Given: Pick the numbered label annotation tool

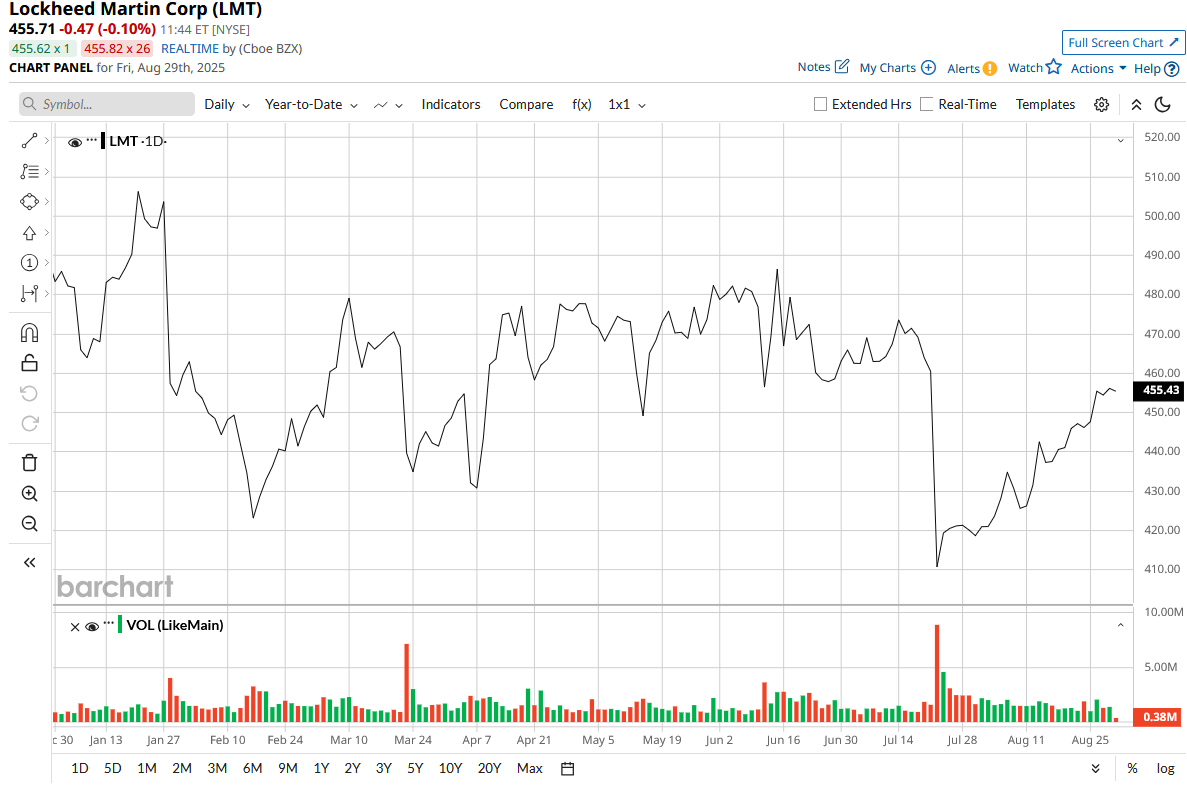Looking at the screenshot, I should coord(30,263).
